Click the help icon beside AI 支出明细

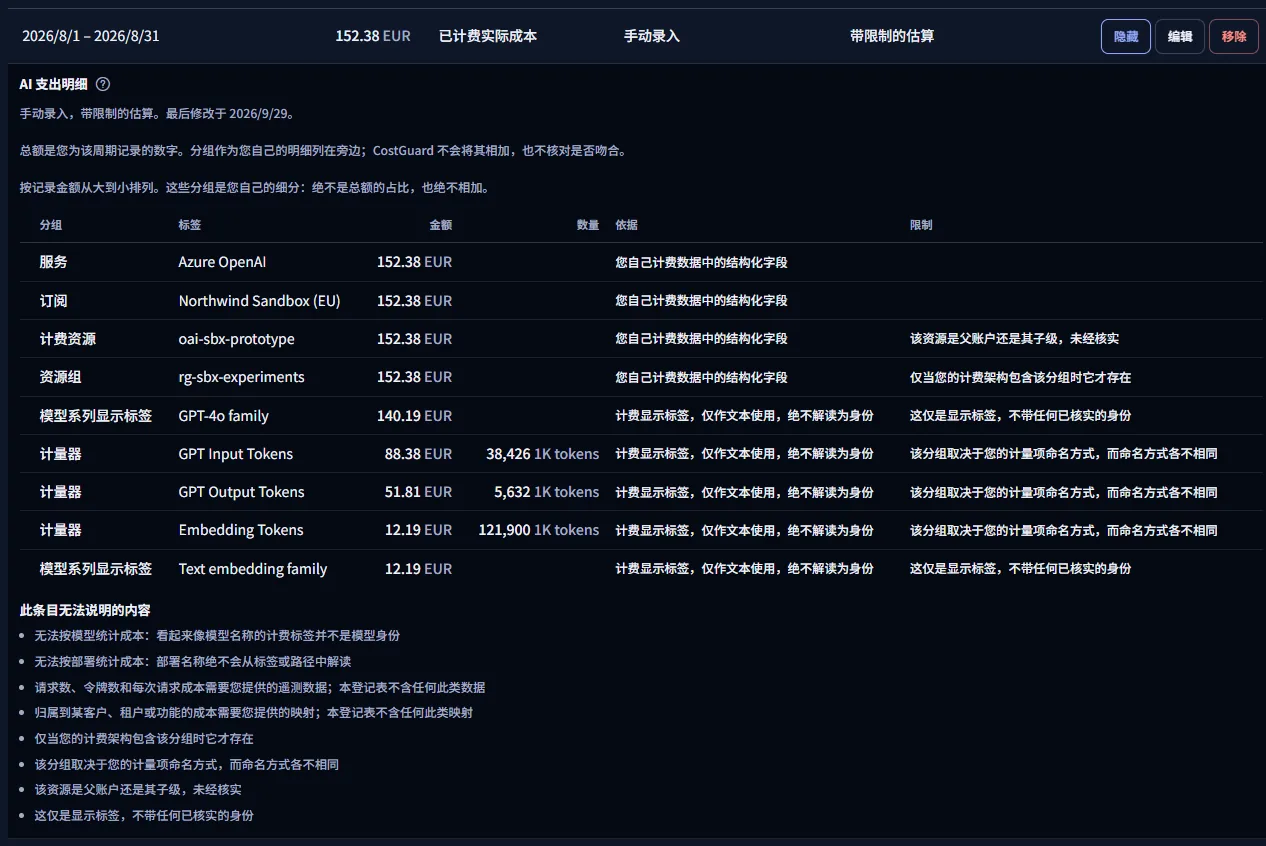(x=103, y=84)
